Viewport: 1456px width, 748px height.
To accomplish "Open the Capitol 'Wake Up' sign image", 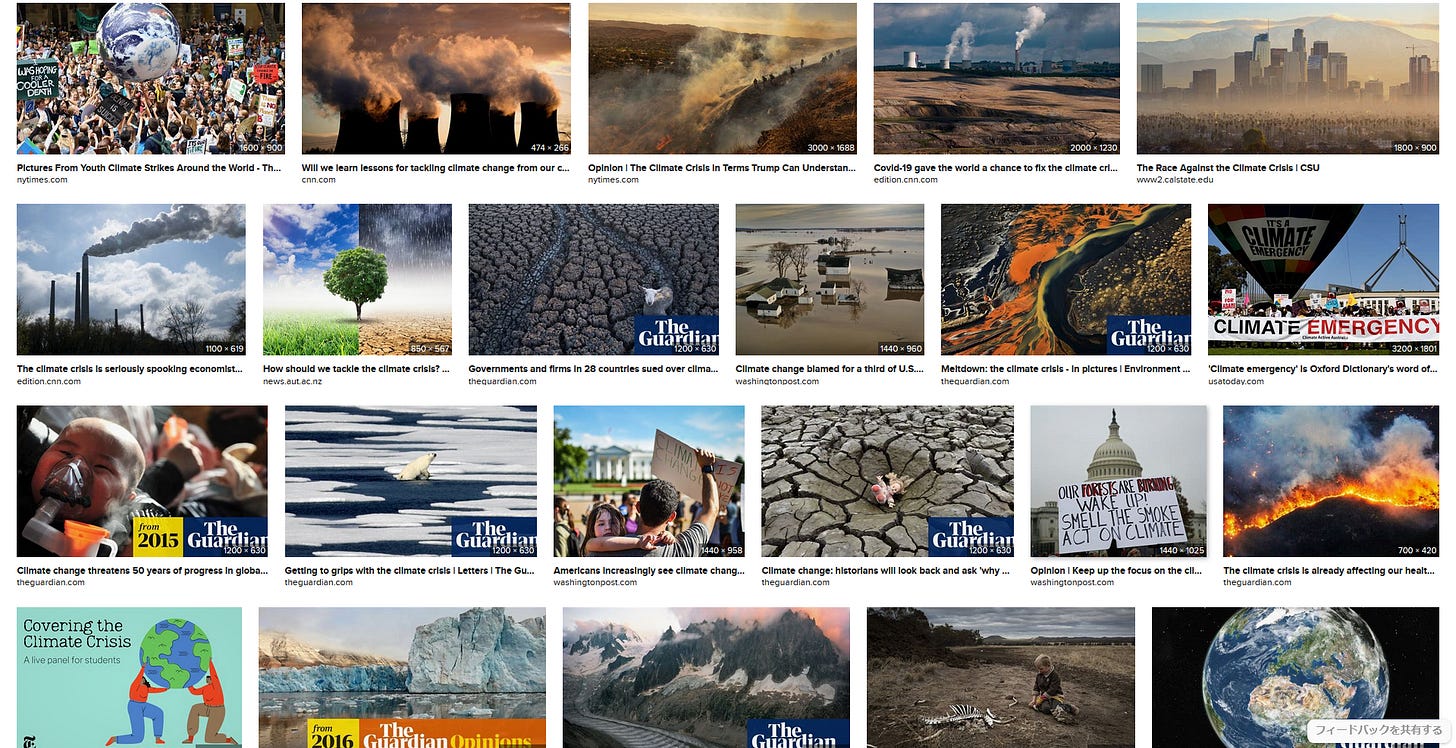I will click(x=1119, y=481).
